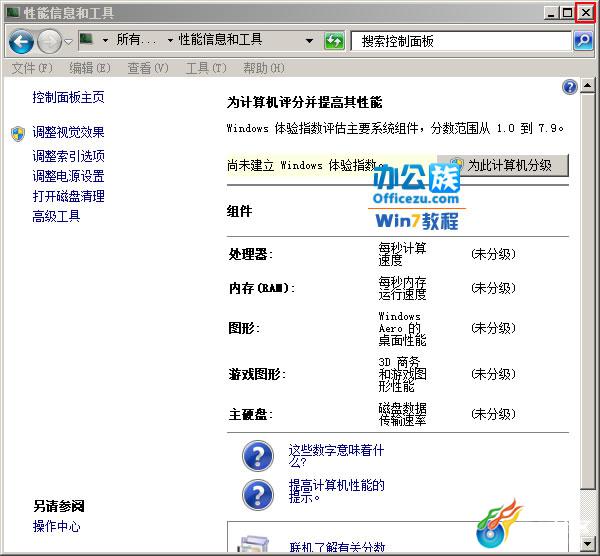This screenshot has height=556, width=600.
Task: Click the search magnifier button
Action: 583,41
